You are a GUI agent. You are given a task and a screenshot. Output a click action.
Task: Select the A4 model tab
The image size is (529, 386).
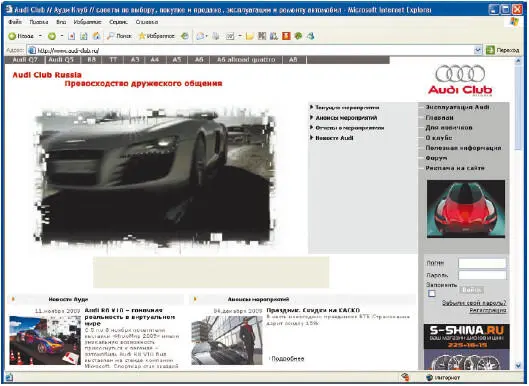pos(155,60)
